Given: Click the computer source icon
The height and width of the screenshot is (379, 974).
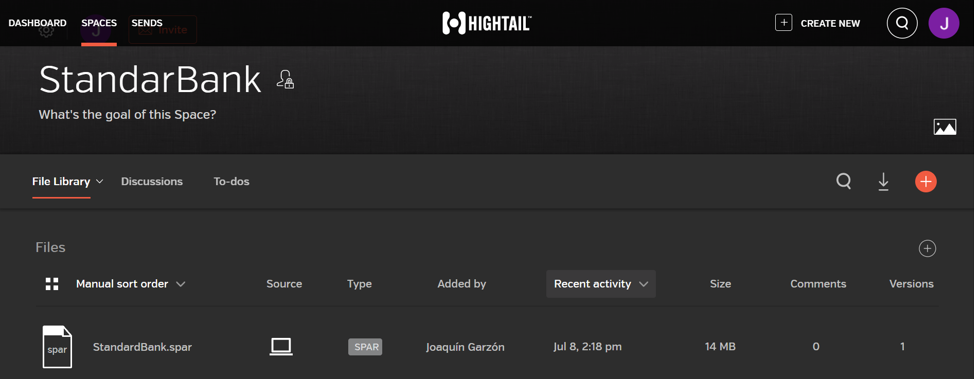Looking at the screenshot, I should tap(281, 347).
